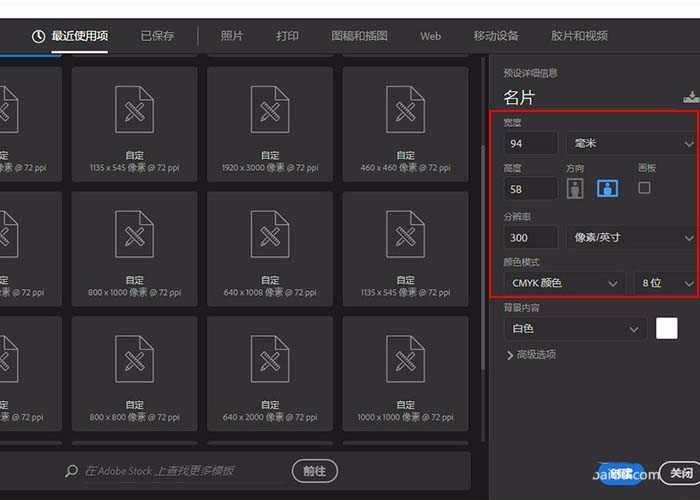Click the white background color swatch
This screenshot has width=700, height=500.
coord(666,328)
